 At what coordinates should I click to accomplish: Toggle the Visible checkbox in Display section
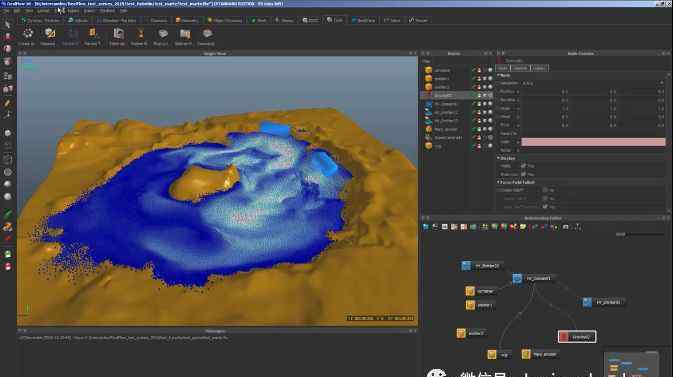(523, 165)
